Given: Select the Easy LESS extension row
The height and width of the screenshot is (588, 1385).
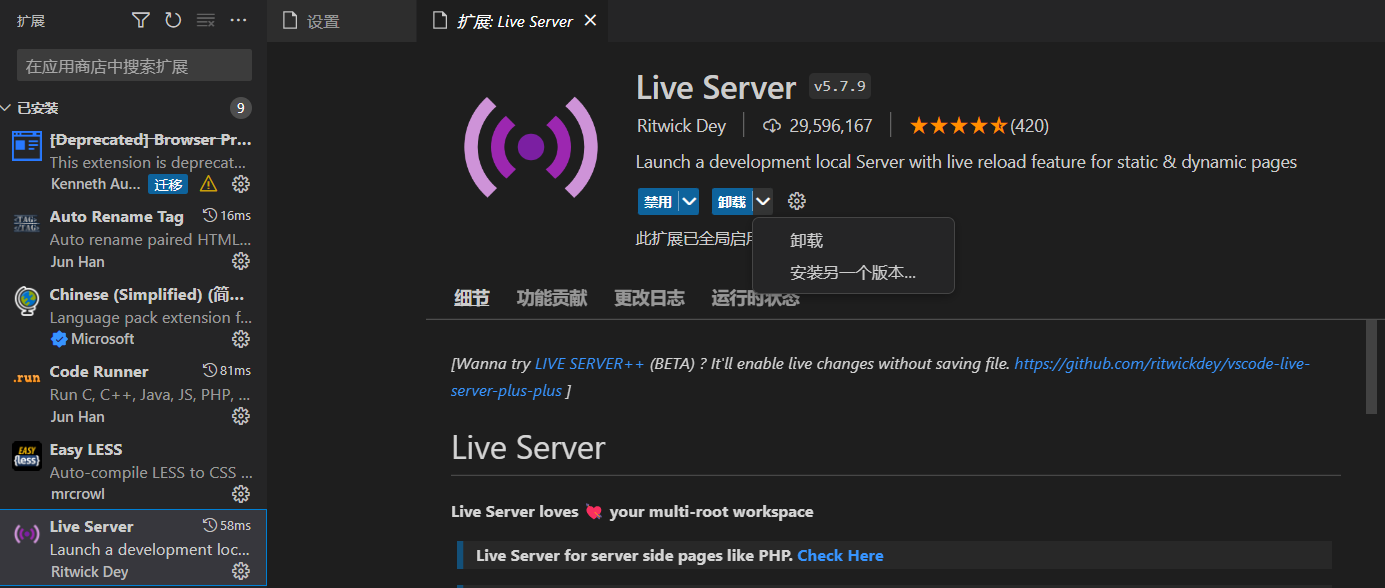Looking at the screenshot, I should 133,471.
